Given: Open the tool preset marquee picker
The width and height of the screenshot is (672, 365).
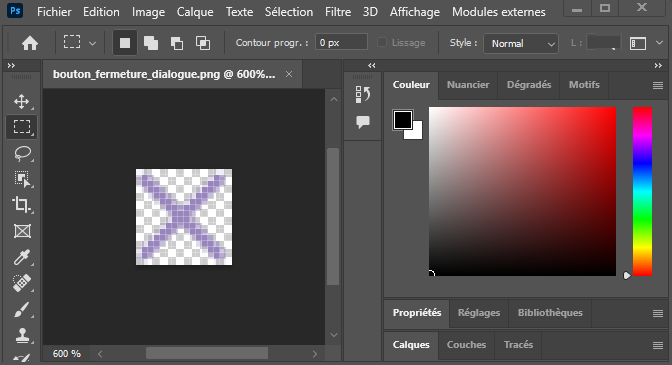Looking at the screenshot, I should [x=80, y=43].
